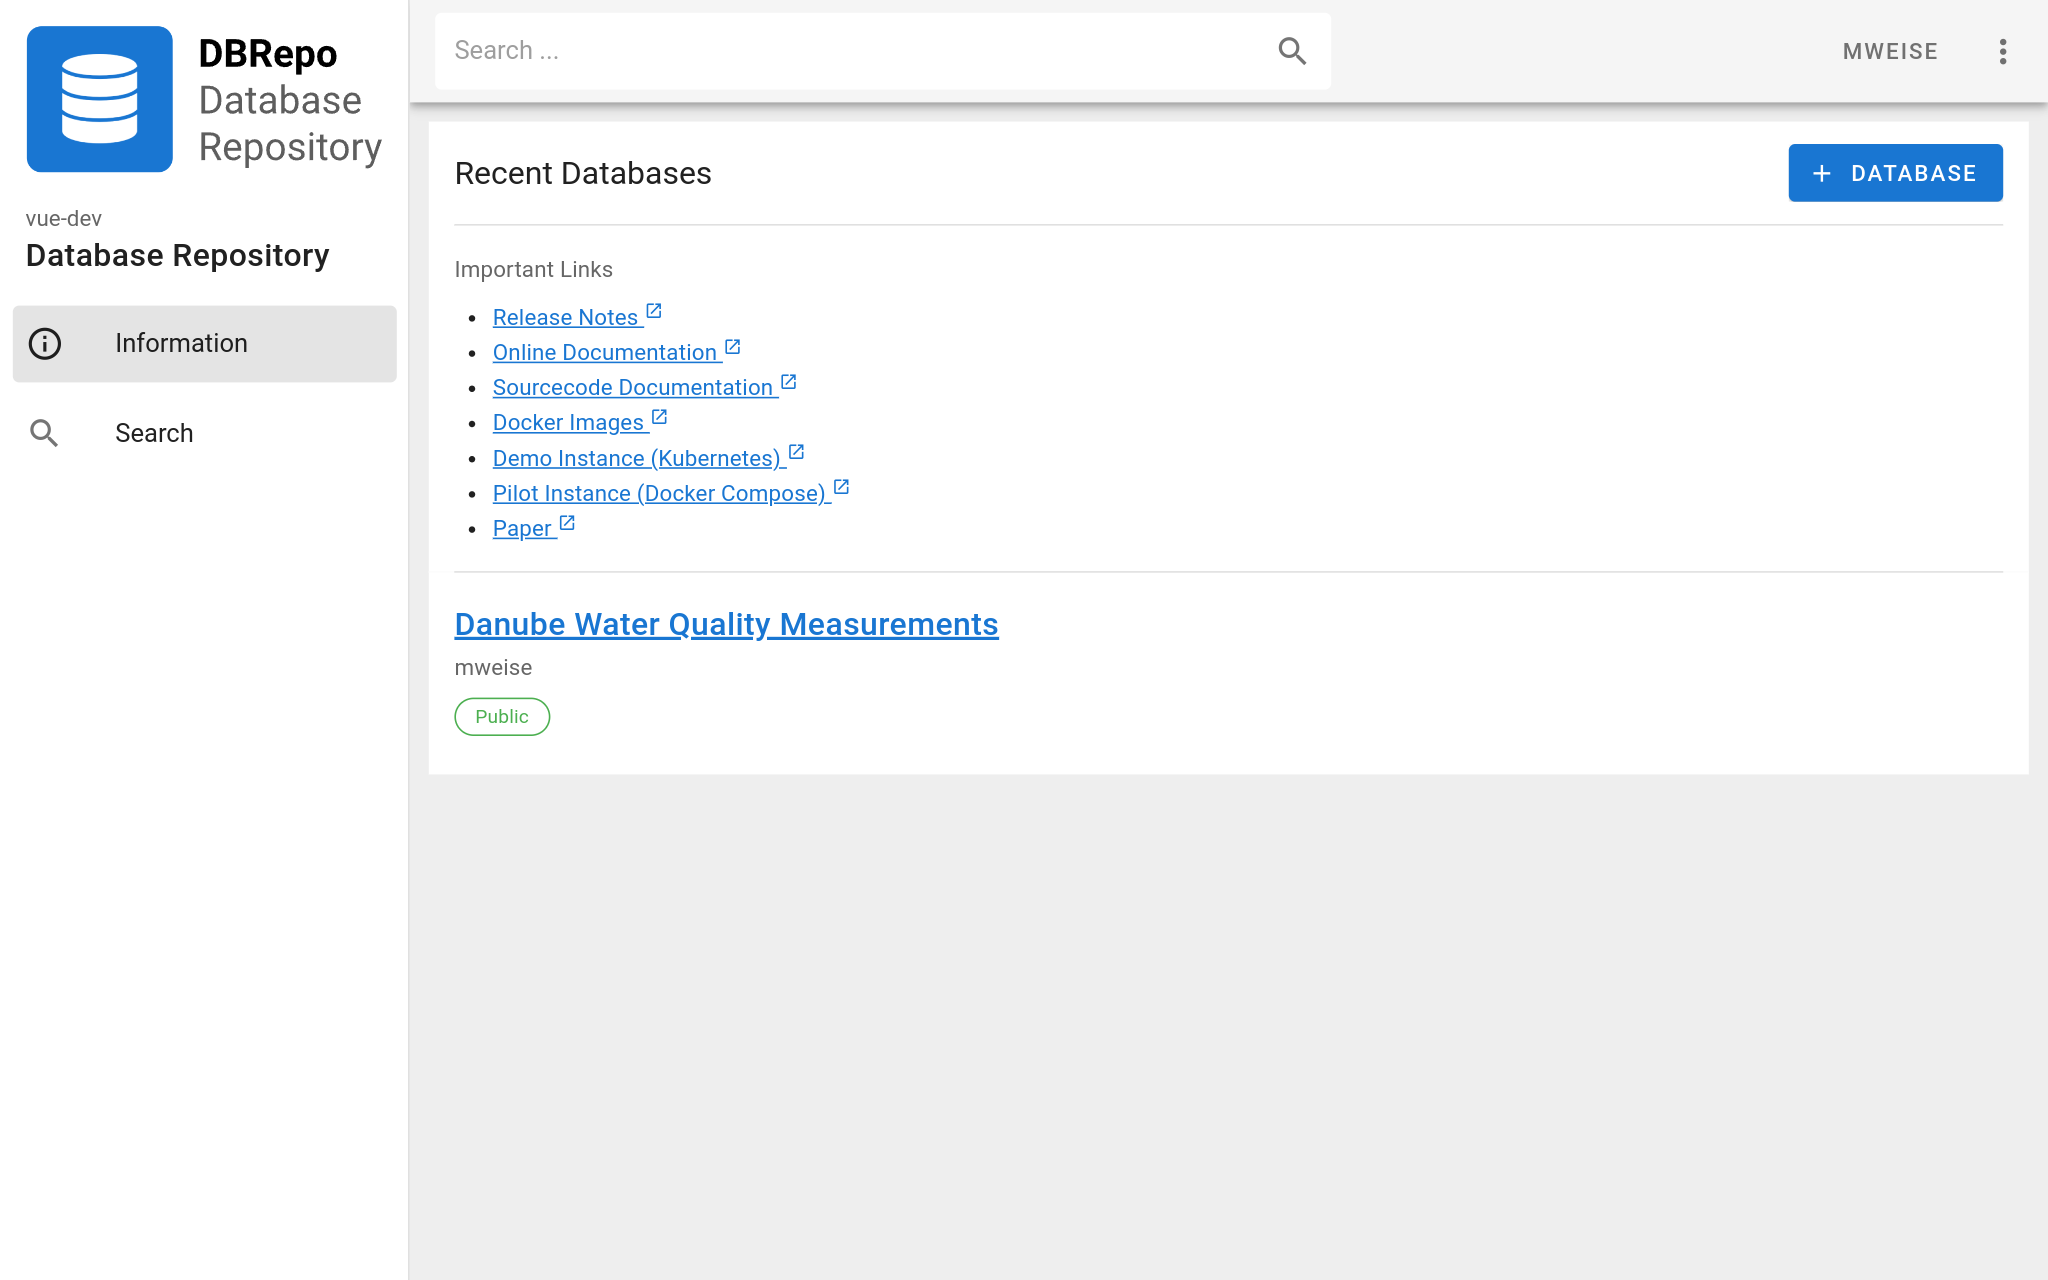Image resolution: width=2048 pixels, height=1280 pixels.
Task: Click external link icon beside Online Documentation
Action: [x=733, y=346]
